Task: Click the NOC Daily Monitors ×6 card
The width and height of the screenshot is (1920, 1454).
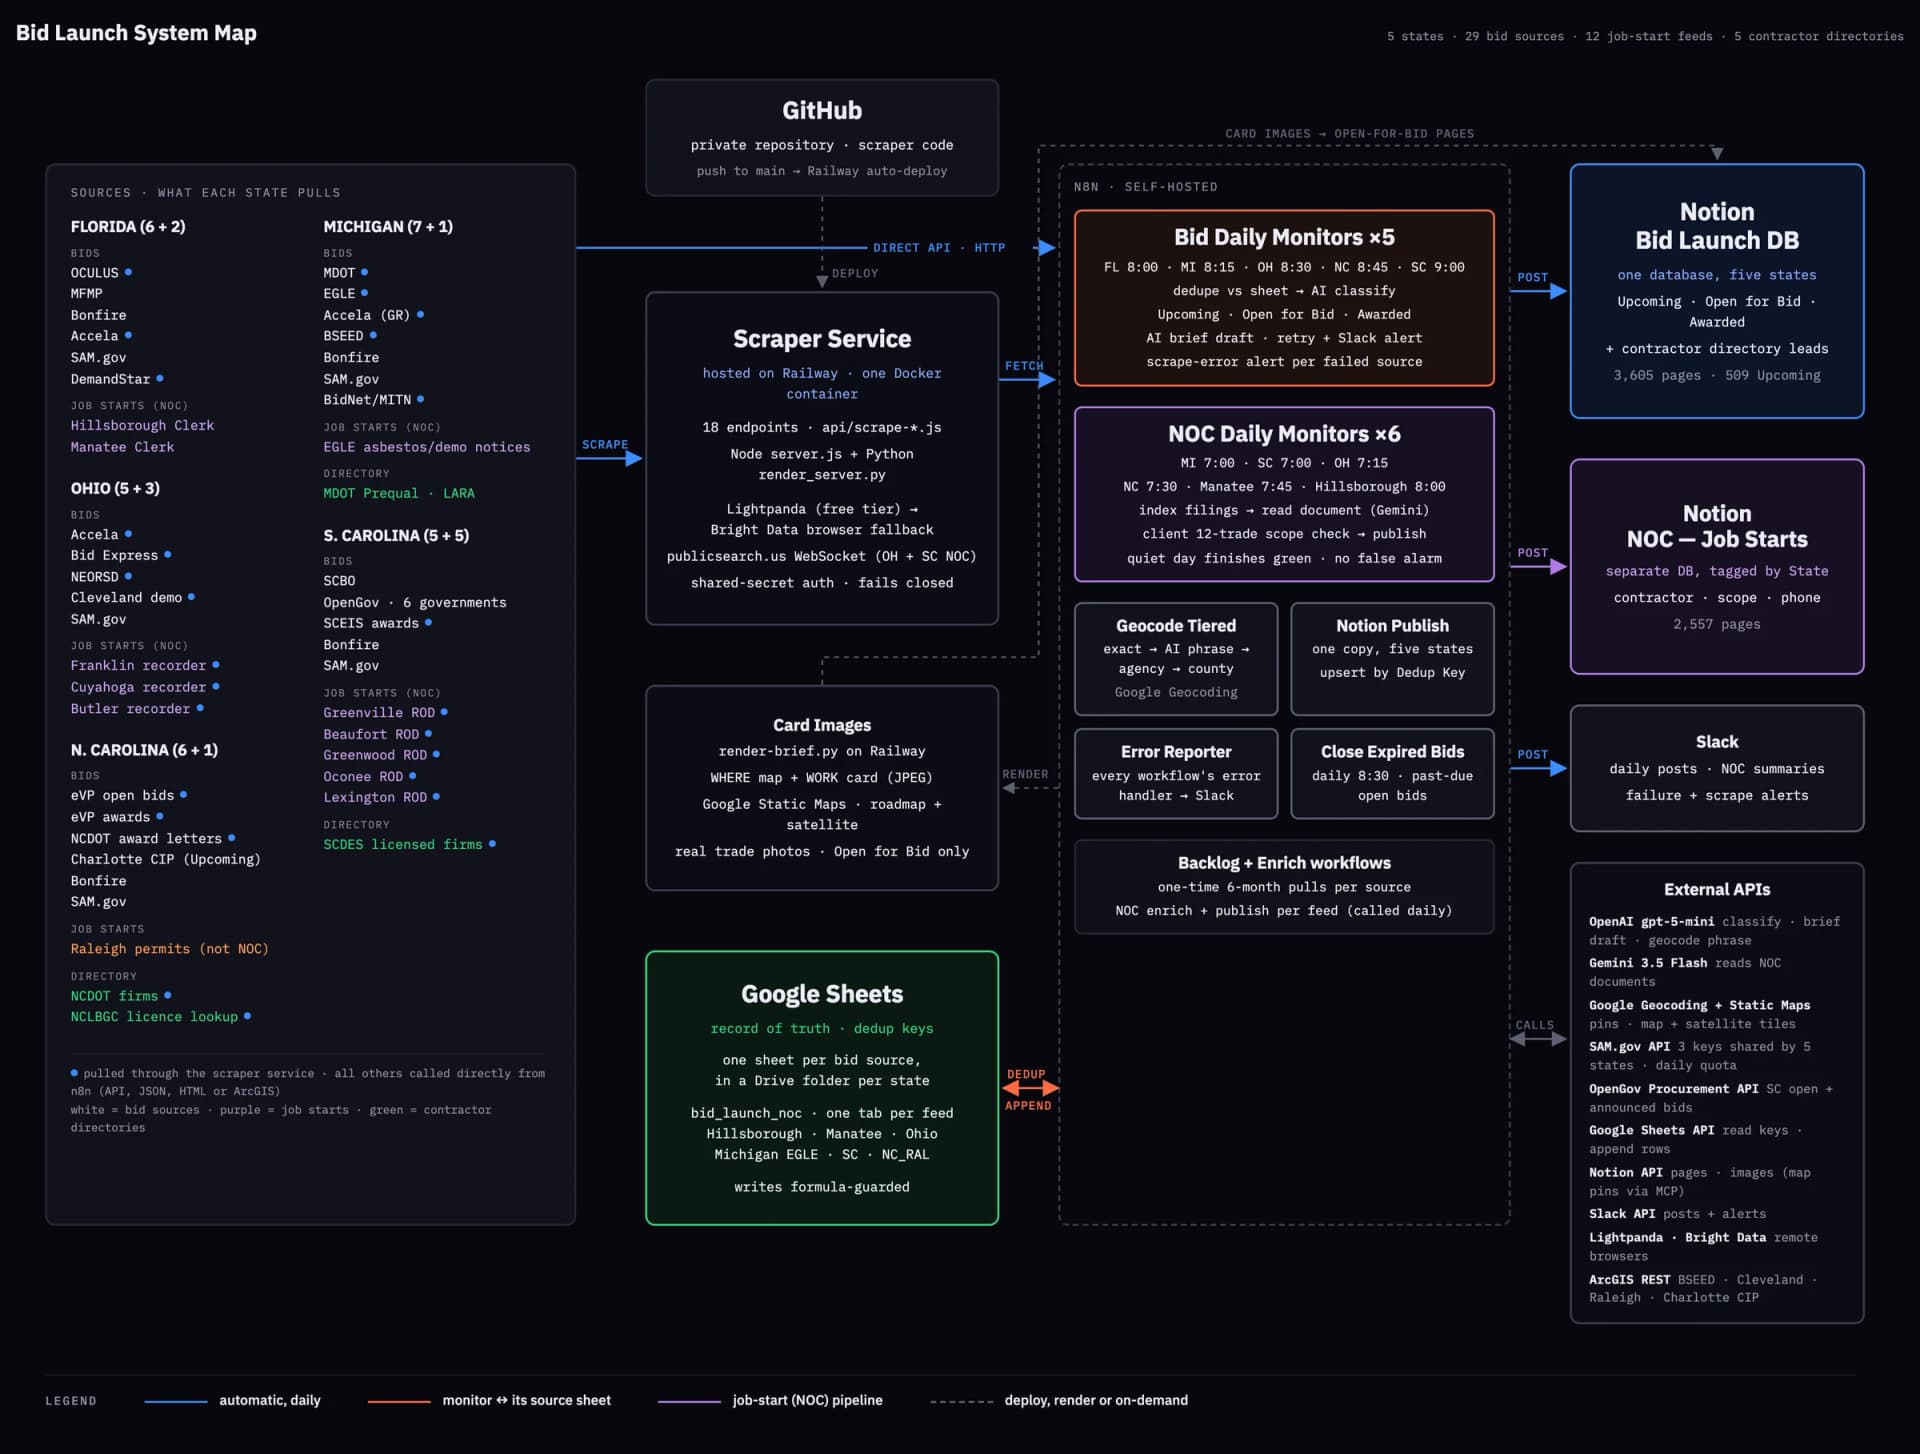Action: [1284, 494]
